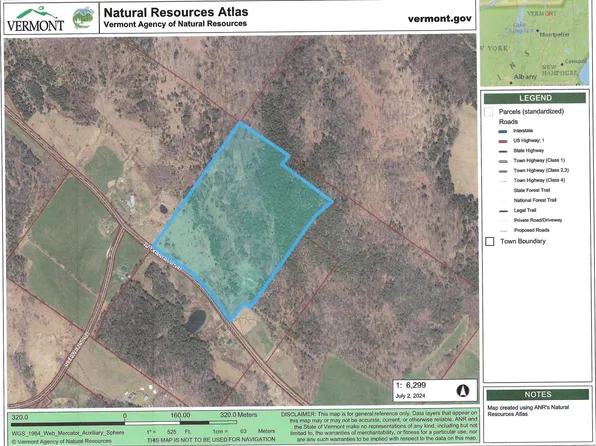Select the Vermont Agency of Natural Resources subtitle
The width and height of the screenshot is (596, 446).
point(175,24)
